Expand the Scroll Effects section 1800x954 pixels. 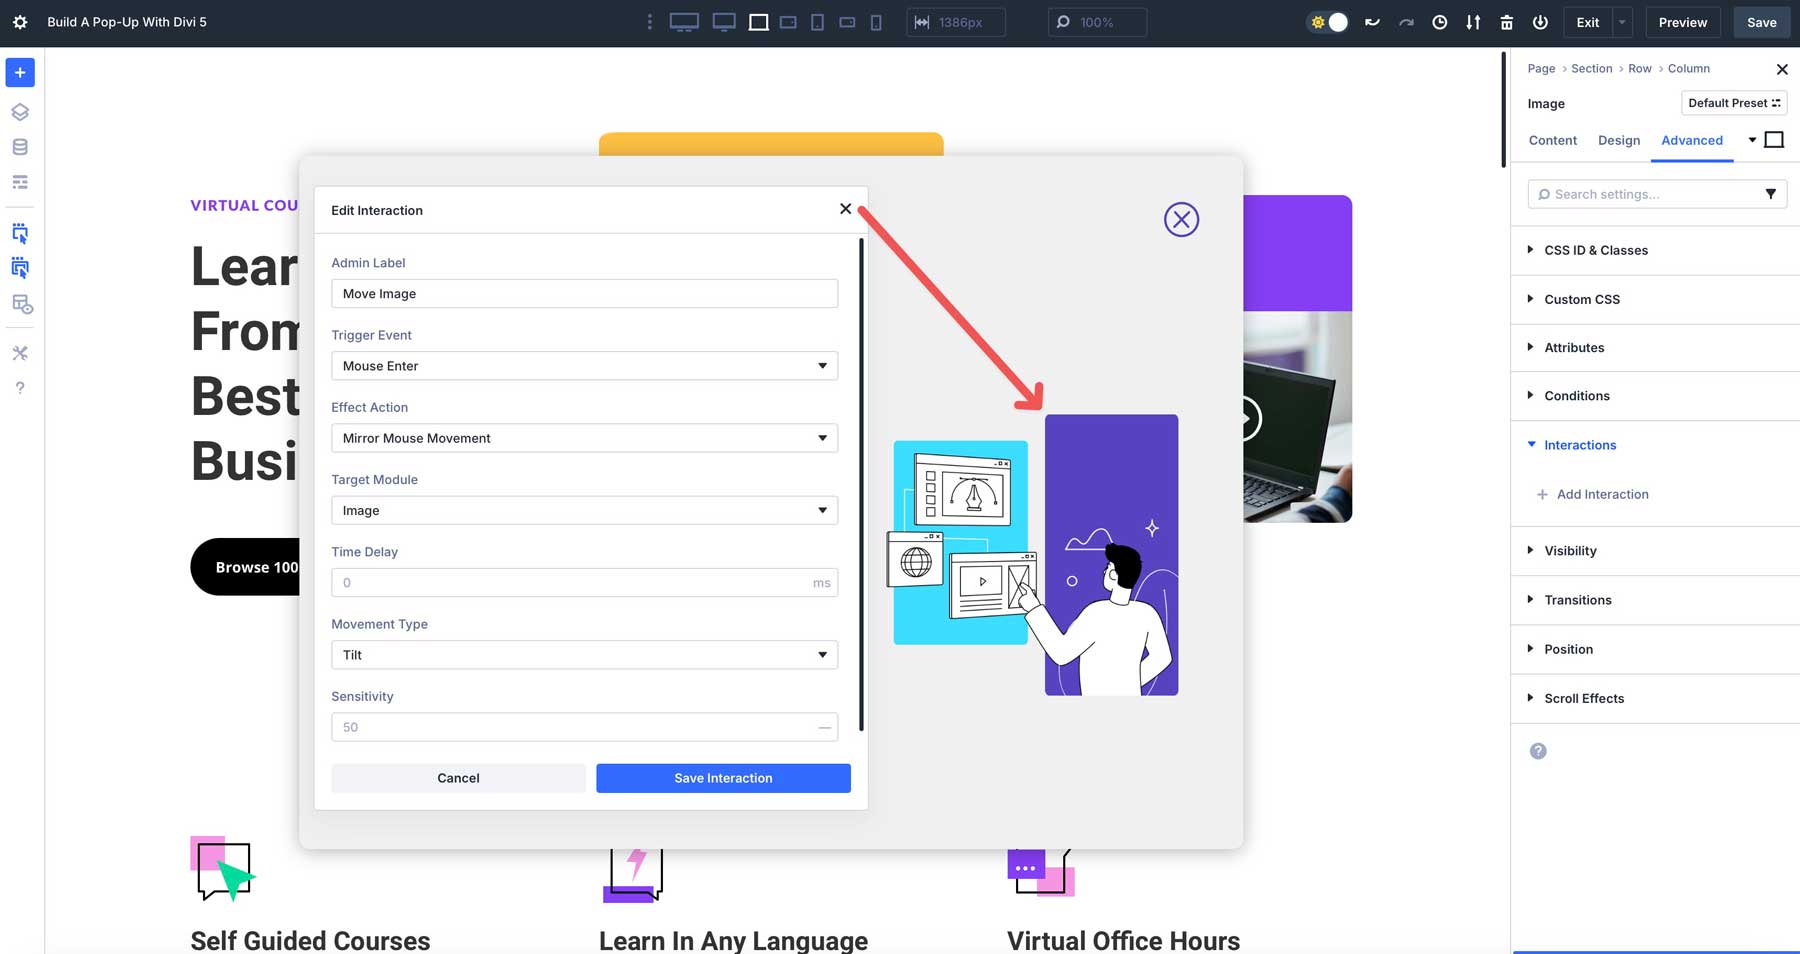1584,698
